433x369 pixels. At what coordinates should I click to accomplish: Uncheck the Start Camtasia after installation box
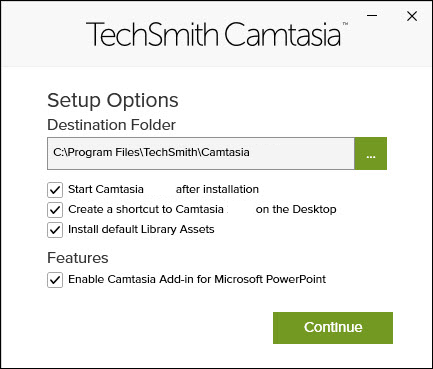click(x=55, y=190)
